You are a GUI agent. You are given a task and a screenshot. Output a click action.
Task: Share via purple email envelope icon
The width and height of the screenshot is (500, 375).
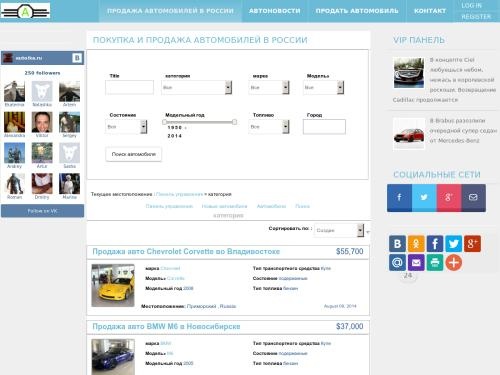[416, 262]
